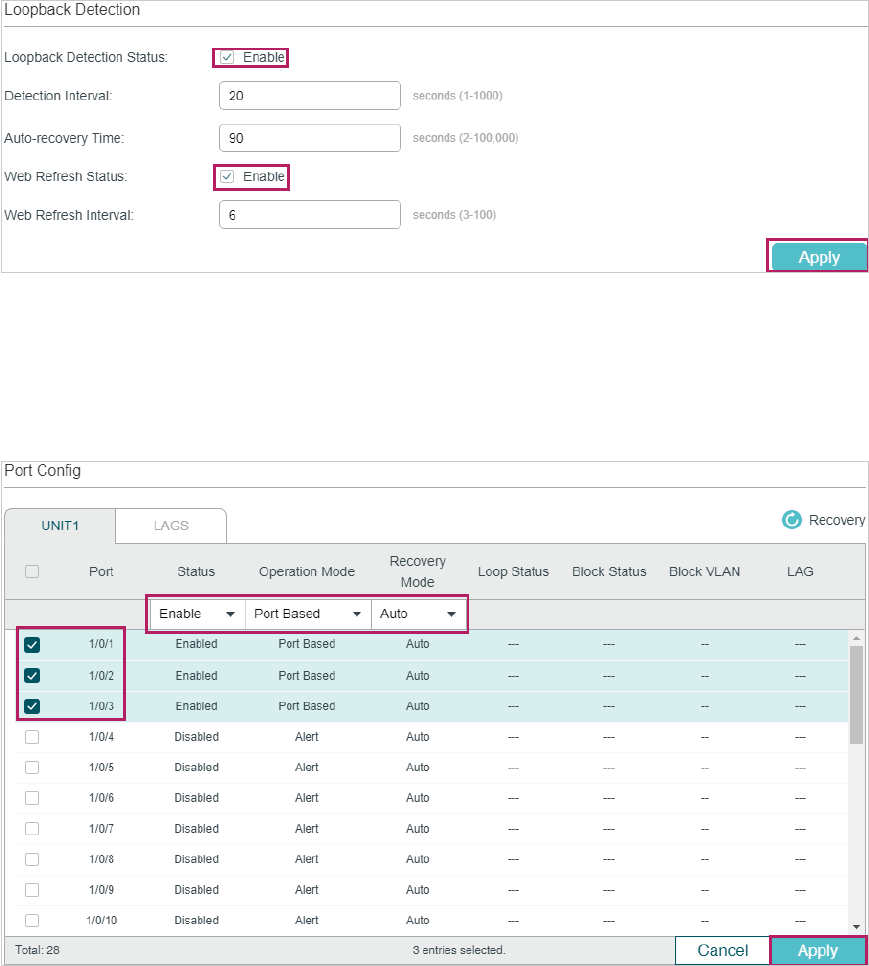Click the Recovery refresh icon
This screenshot has height=966, width=869.
(x=791, y=520)
